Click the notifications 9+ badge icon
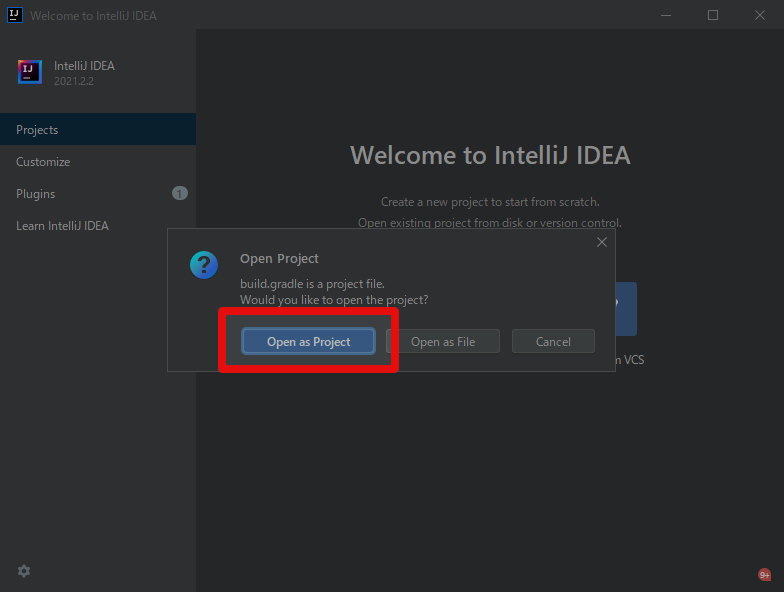This screenshot has width=784, height=592. (x=764, y=575)
